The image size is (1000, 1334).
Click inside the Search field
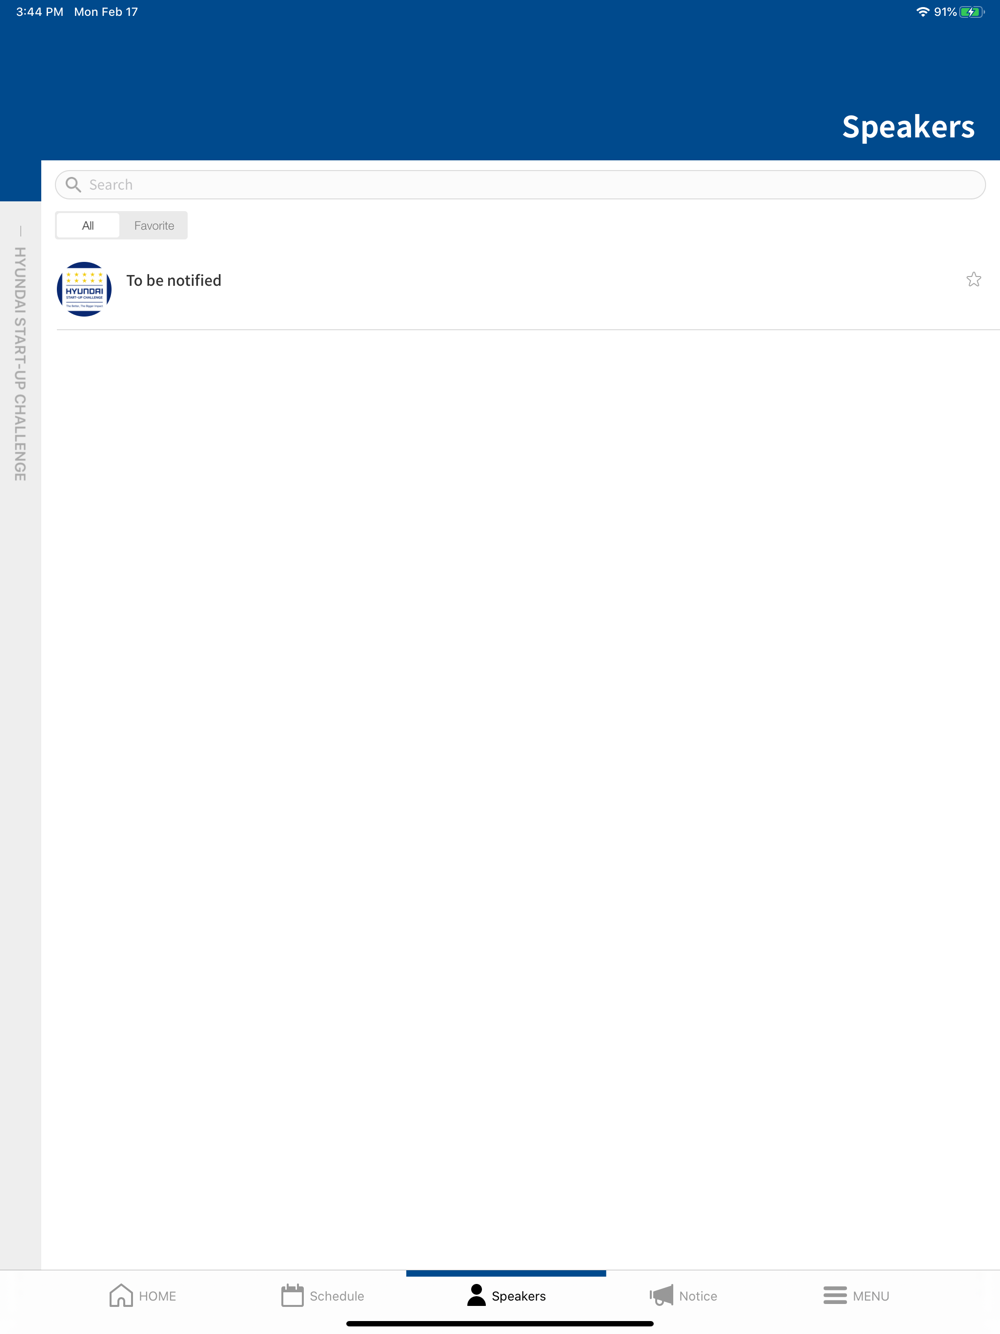[520, 185]
